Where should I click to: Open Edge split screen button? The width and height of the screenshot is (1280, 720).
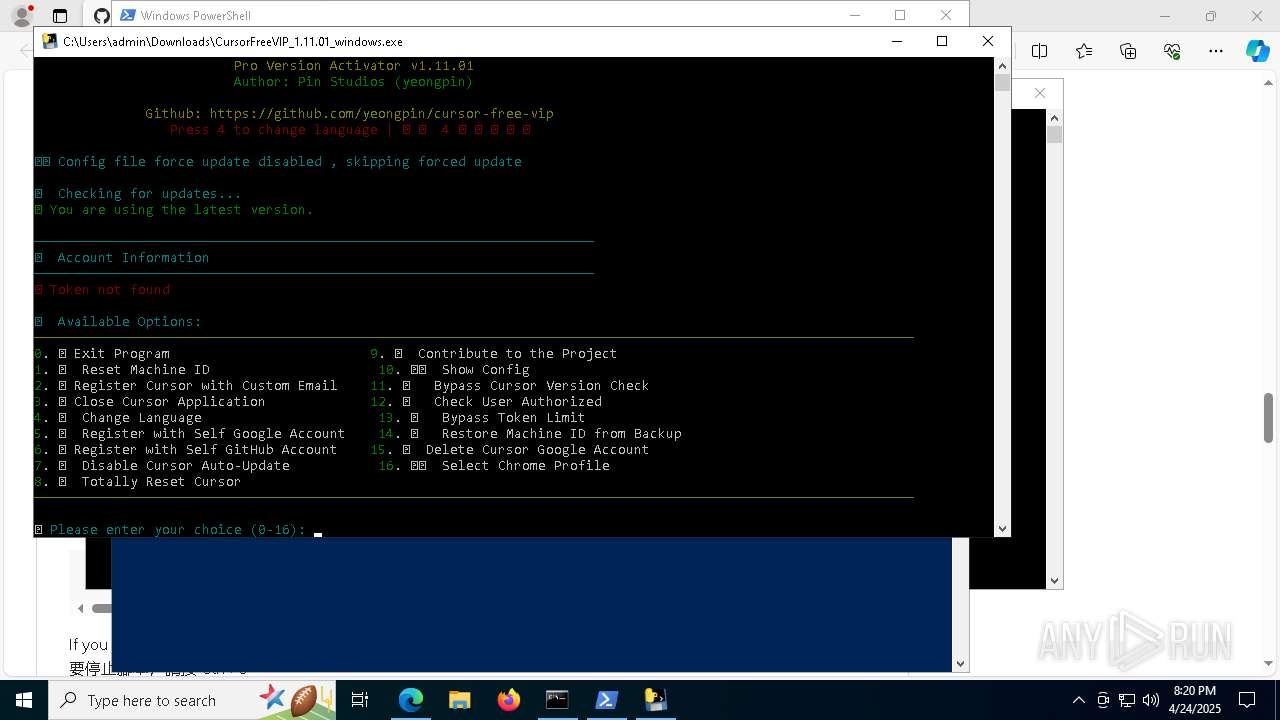[x=1040, y=51]
